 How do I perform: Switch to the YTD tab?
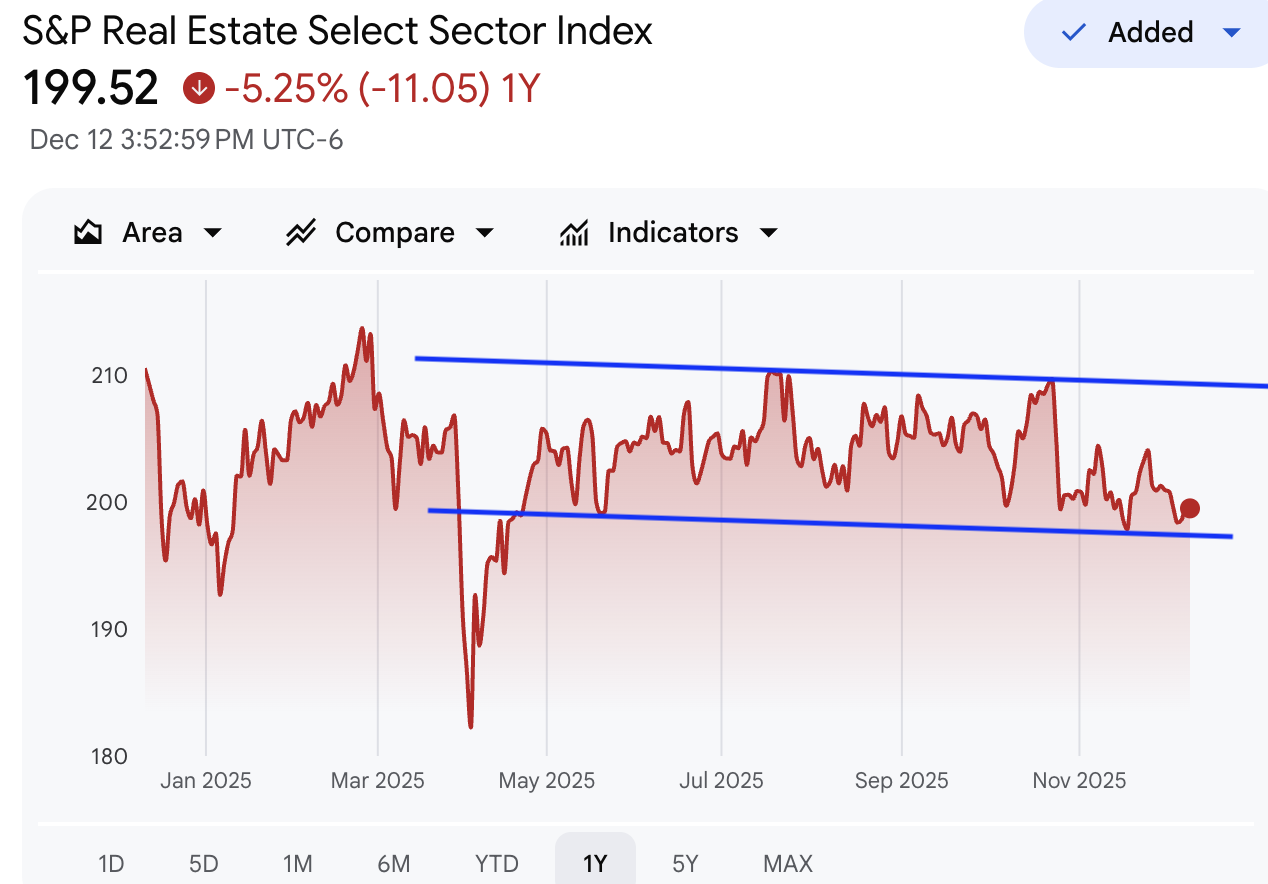click(497, 862)
